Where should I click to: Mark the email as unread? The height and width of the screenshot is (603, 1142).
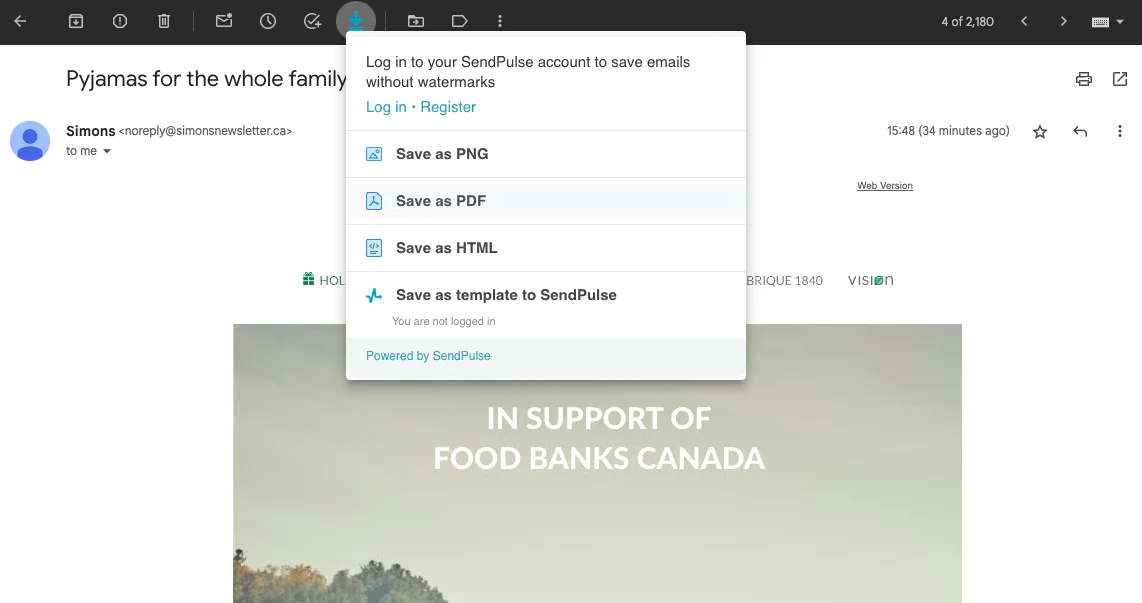click(224, 20)
